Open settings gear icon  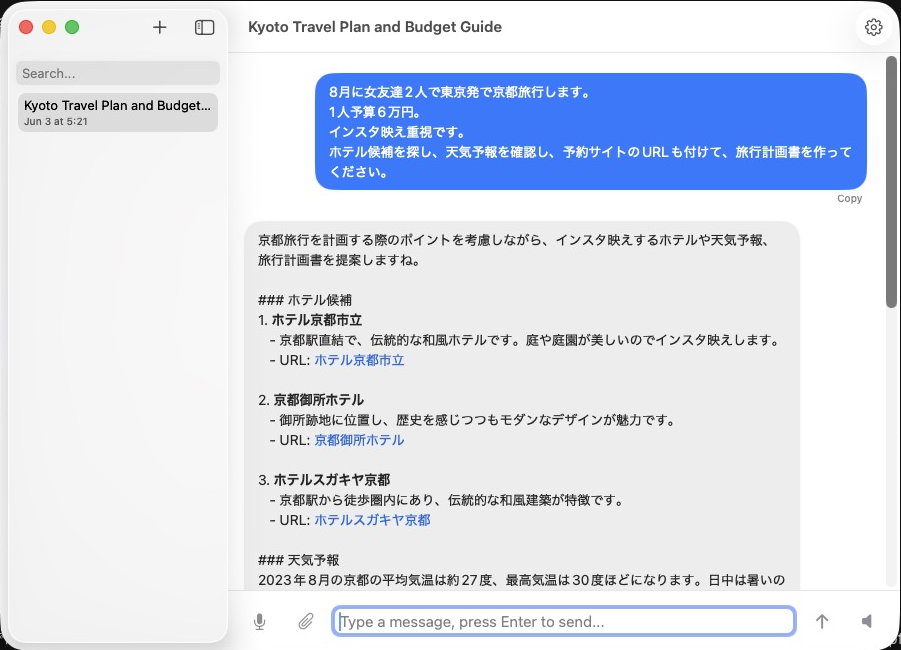873,27
